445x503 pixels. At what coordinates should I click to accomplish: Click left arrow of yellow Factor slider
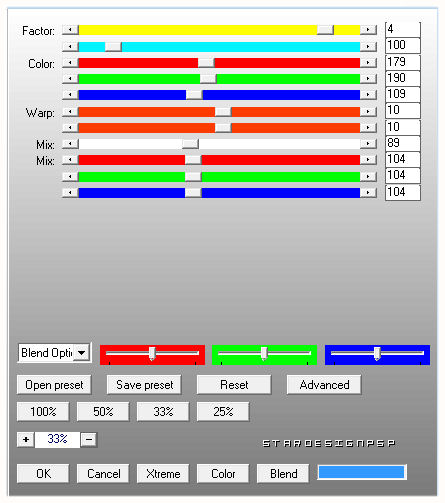[70, 30]
